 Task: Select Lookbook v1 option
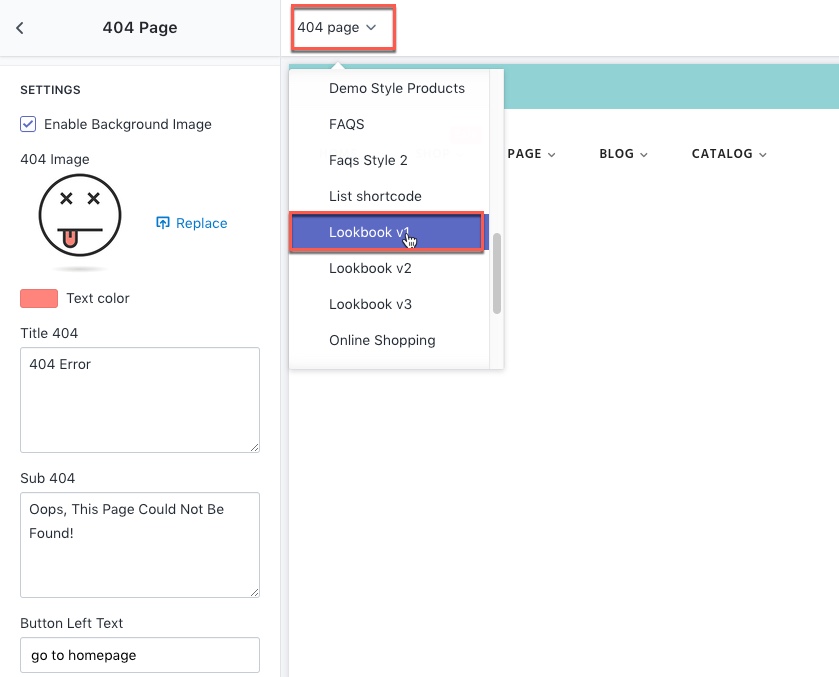389,232
